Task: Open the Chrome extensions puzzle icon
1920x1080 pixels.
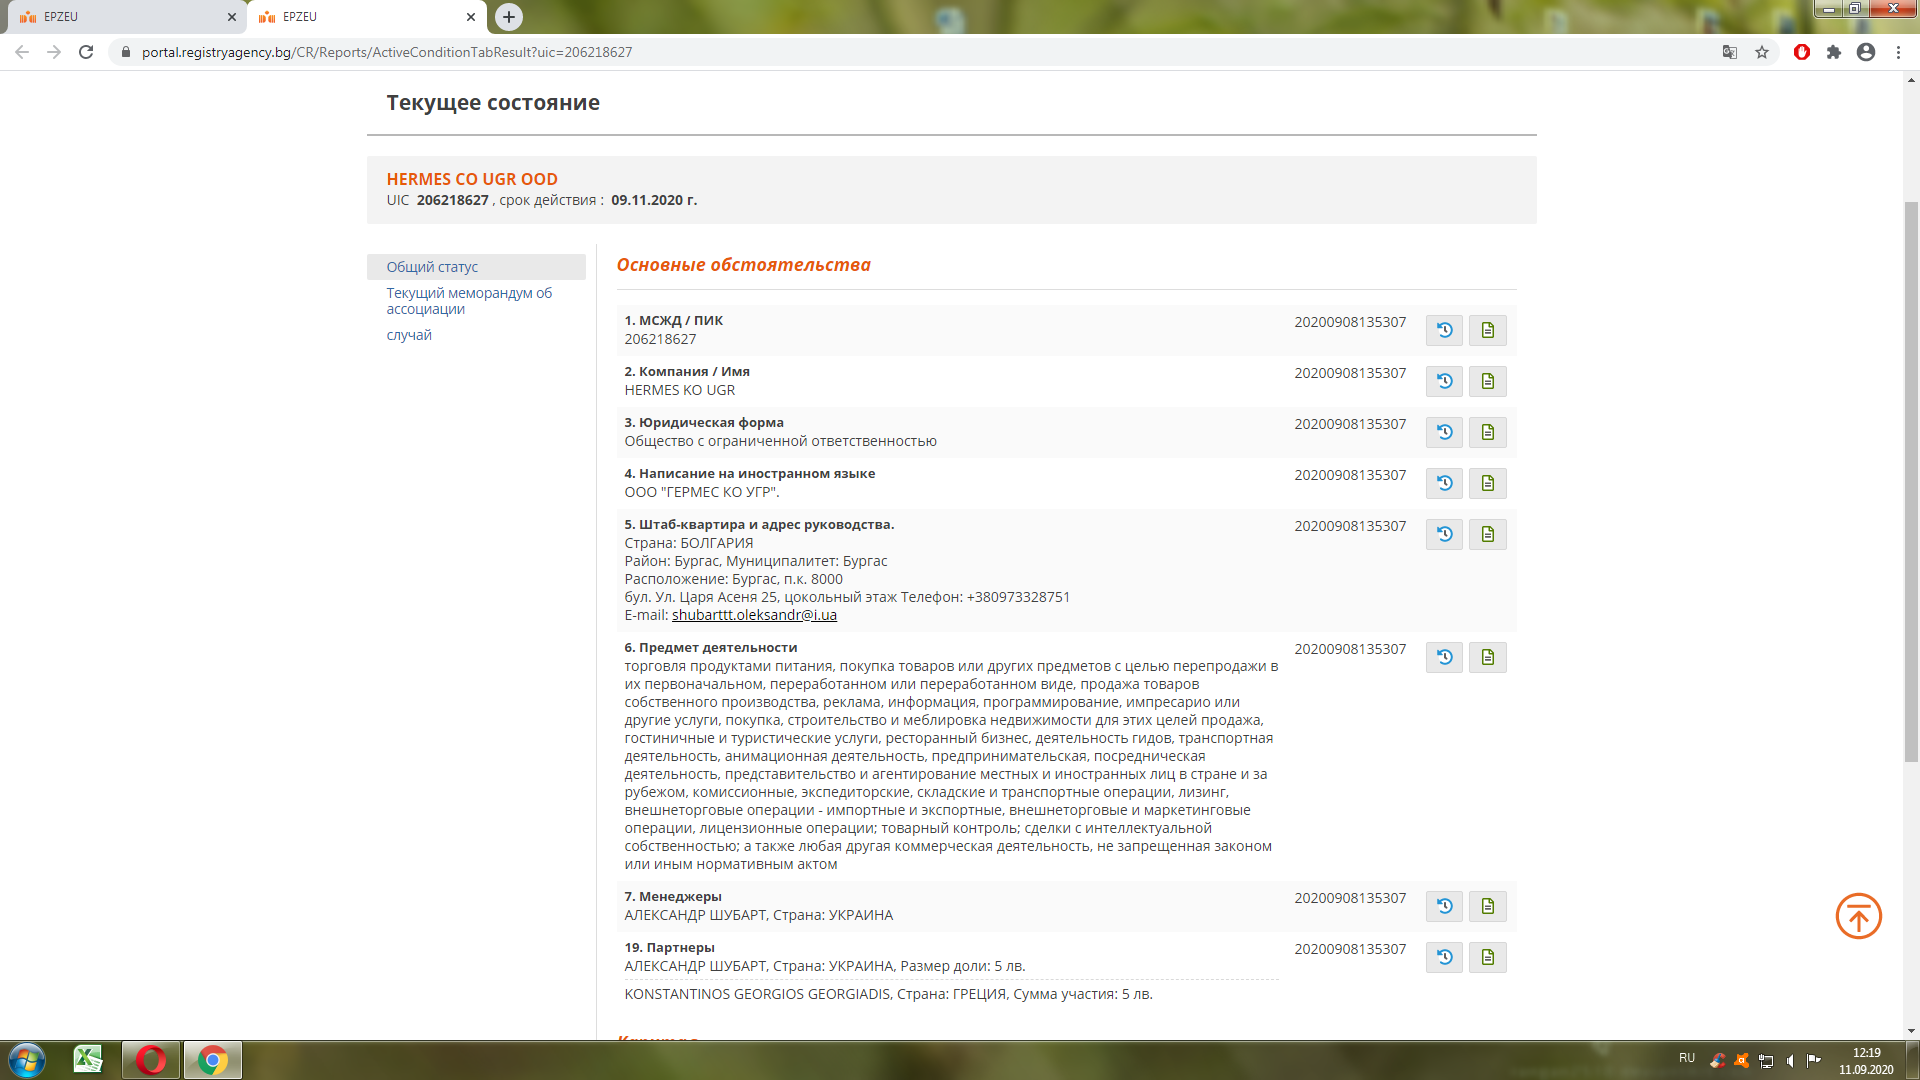Action: pyautogui.click(x=1834, y=52)
